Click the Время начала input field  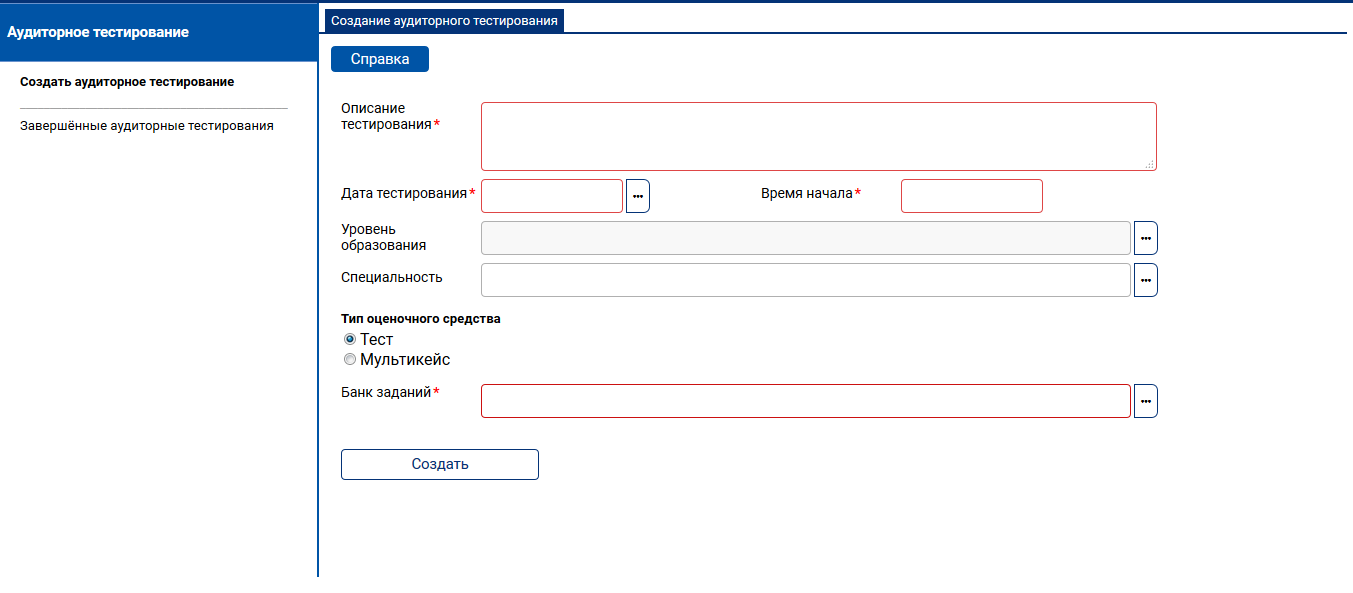(x=971, y=196)
